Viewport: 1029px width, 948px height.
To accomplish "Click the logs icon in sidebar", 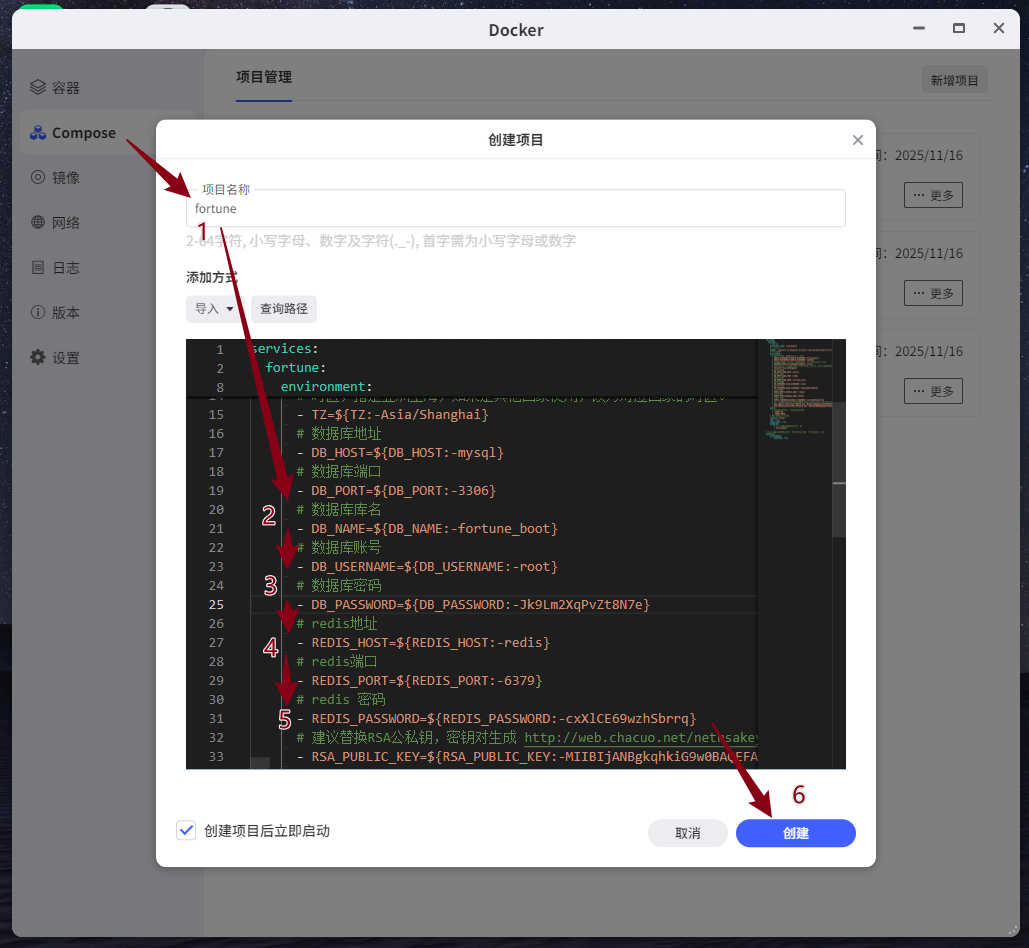I will (x=38, y=268).
